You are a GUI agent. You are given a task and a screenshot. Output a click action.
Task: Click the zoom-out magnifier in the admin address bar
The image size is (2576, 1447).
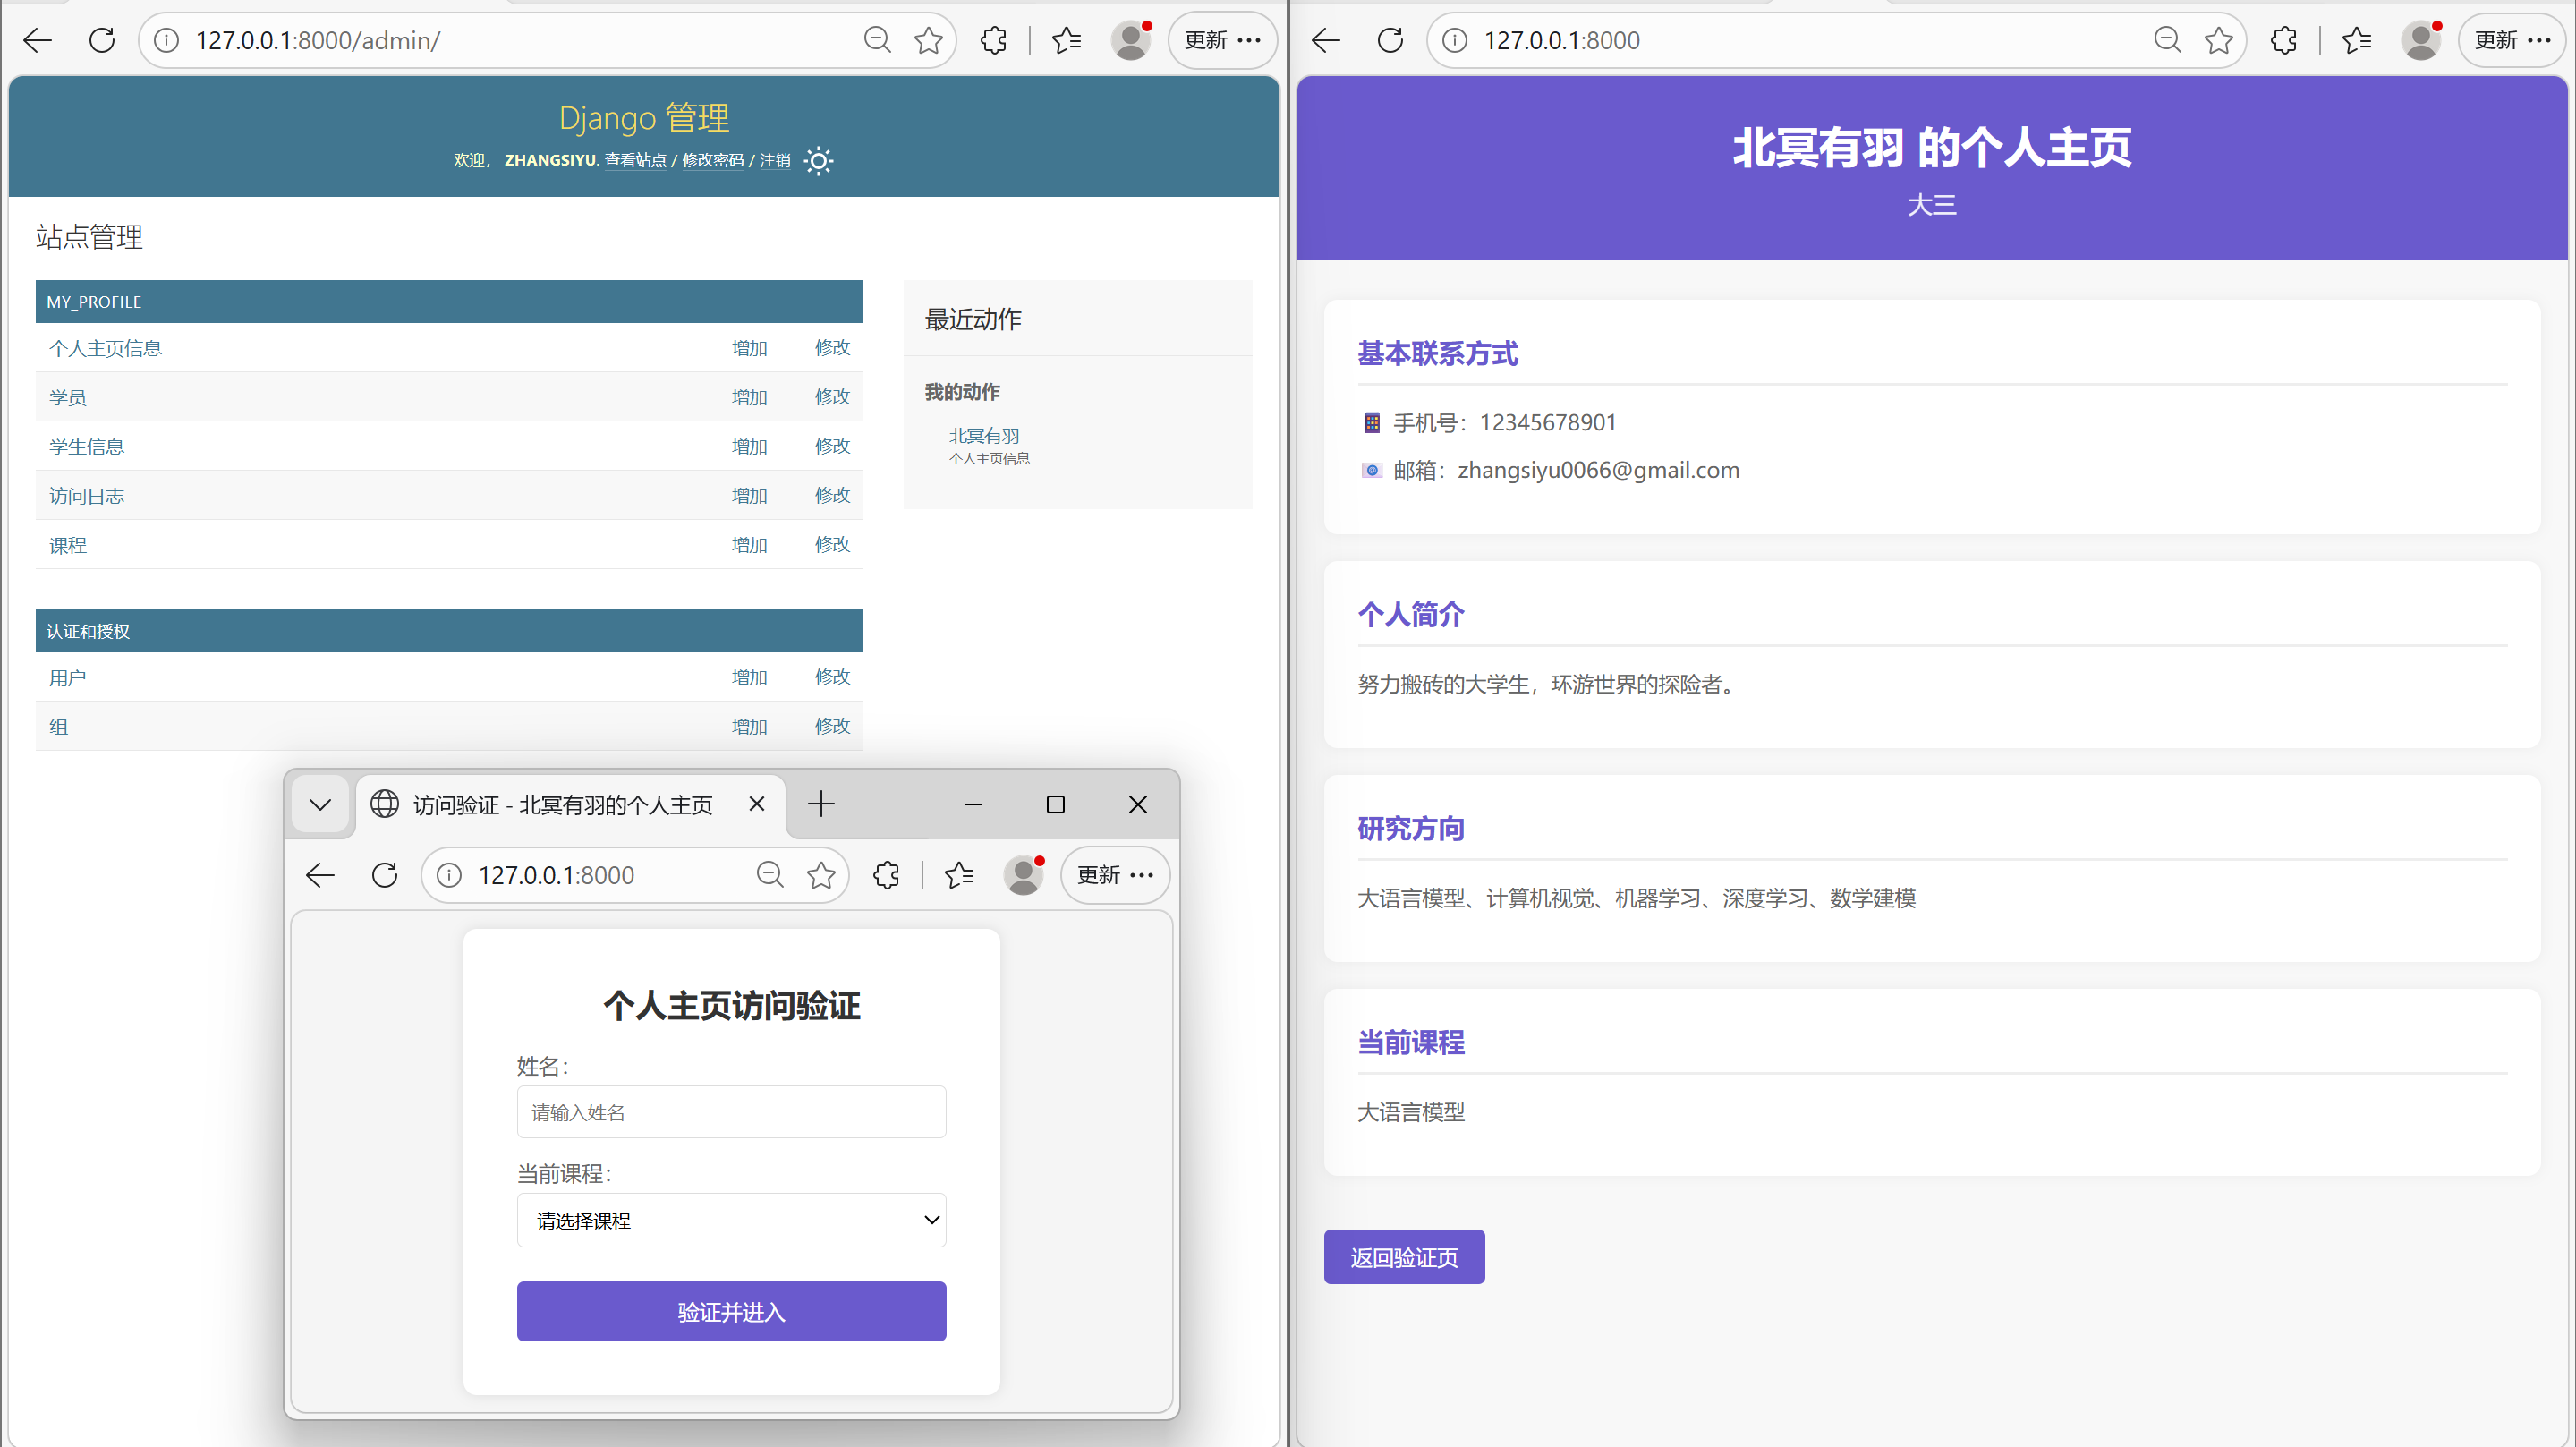pyautogui.click(x=877, y=40)
